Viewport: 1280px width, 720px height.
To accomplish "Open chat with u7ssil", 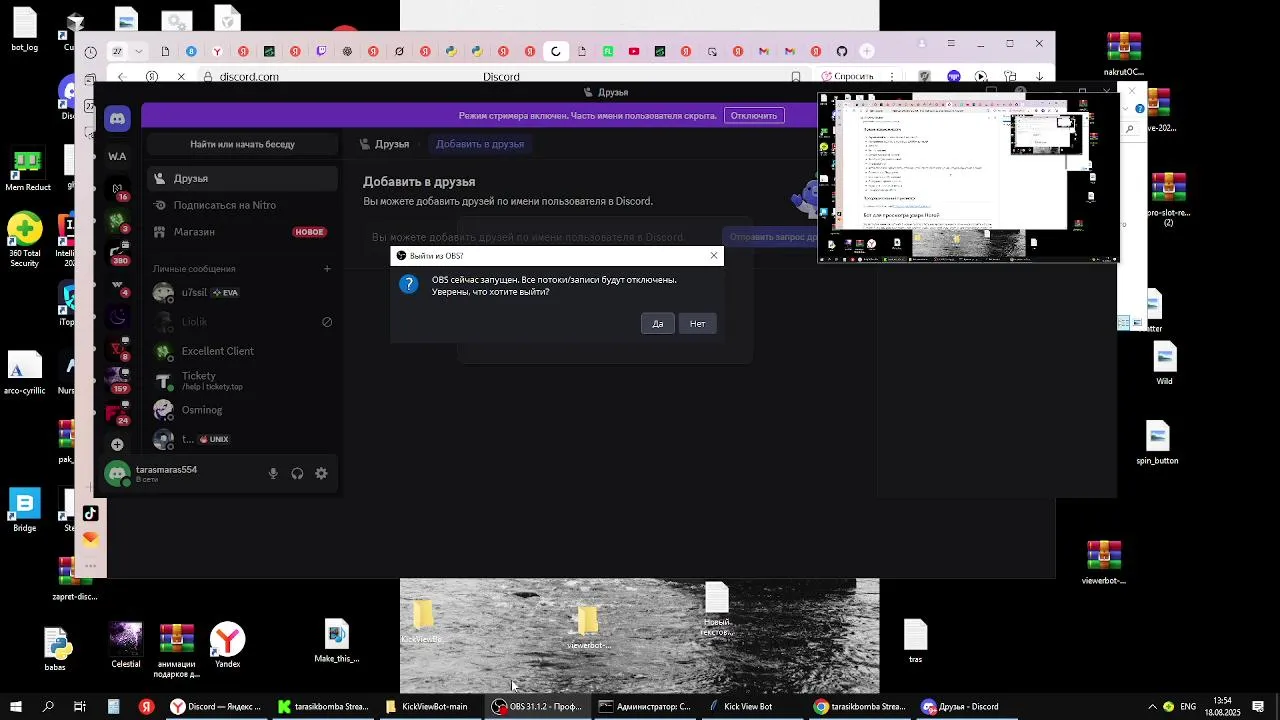I will (x=243, y=292).
